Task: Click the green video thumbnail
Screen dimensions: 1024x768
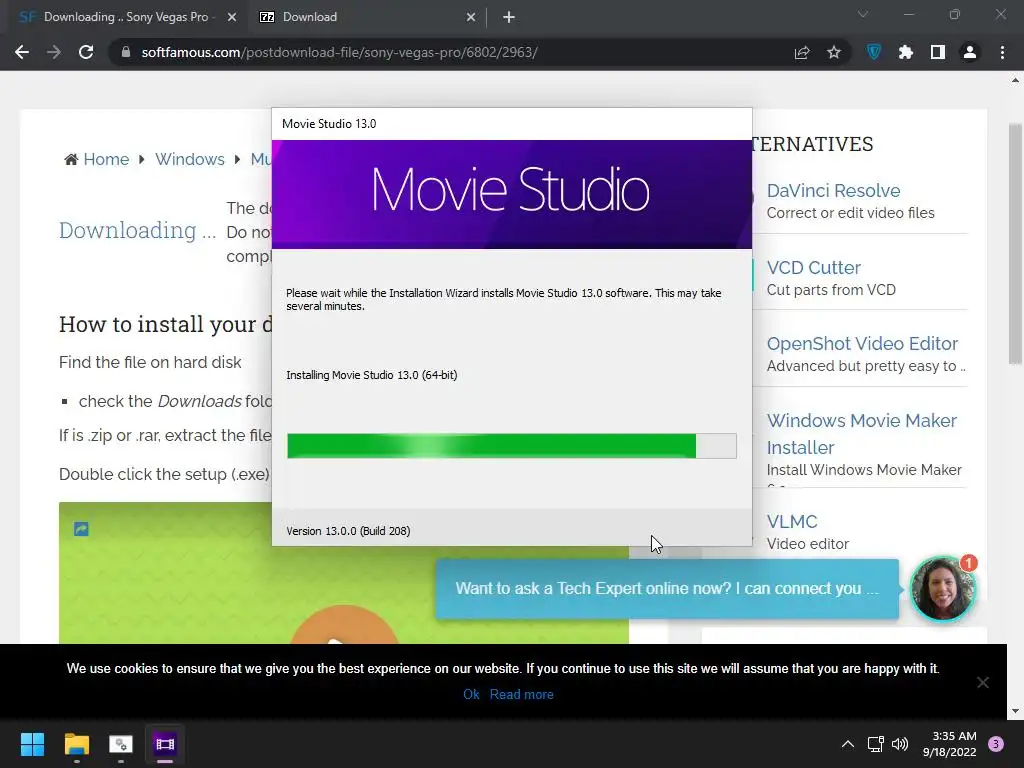Action: point(344,573)
